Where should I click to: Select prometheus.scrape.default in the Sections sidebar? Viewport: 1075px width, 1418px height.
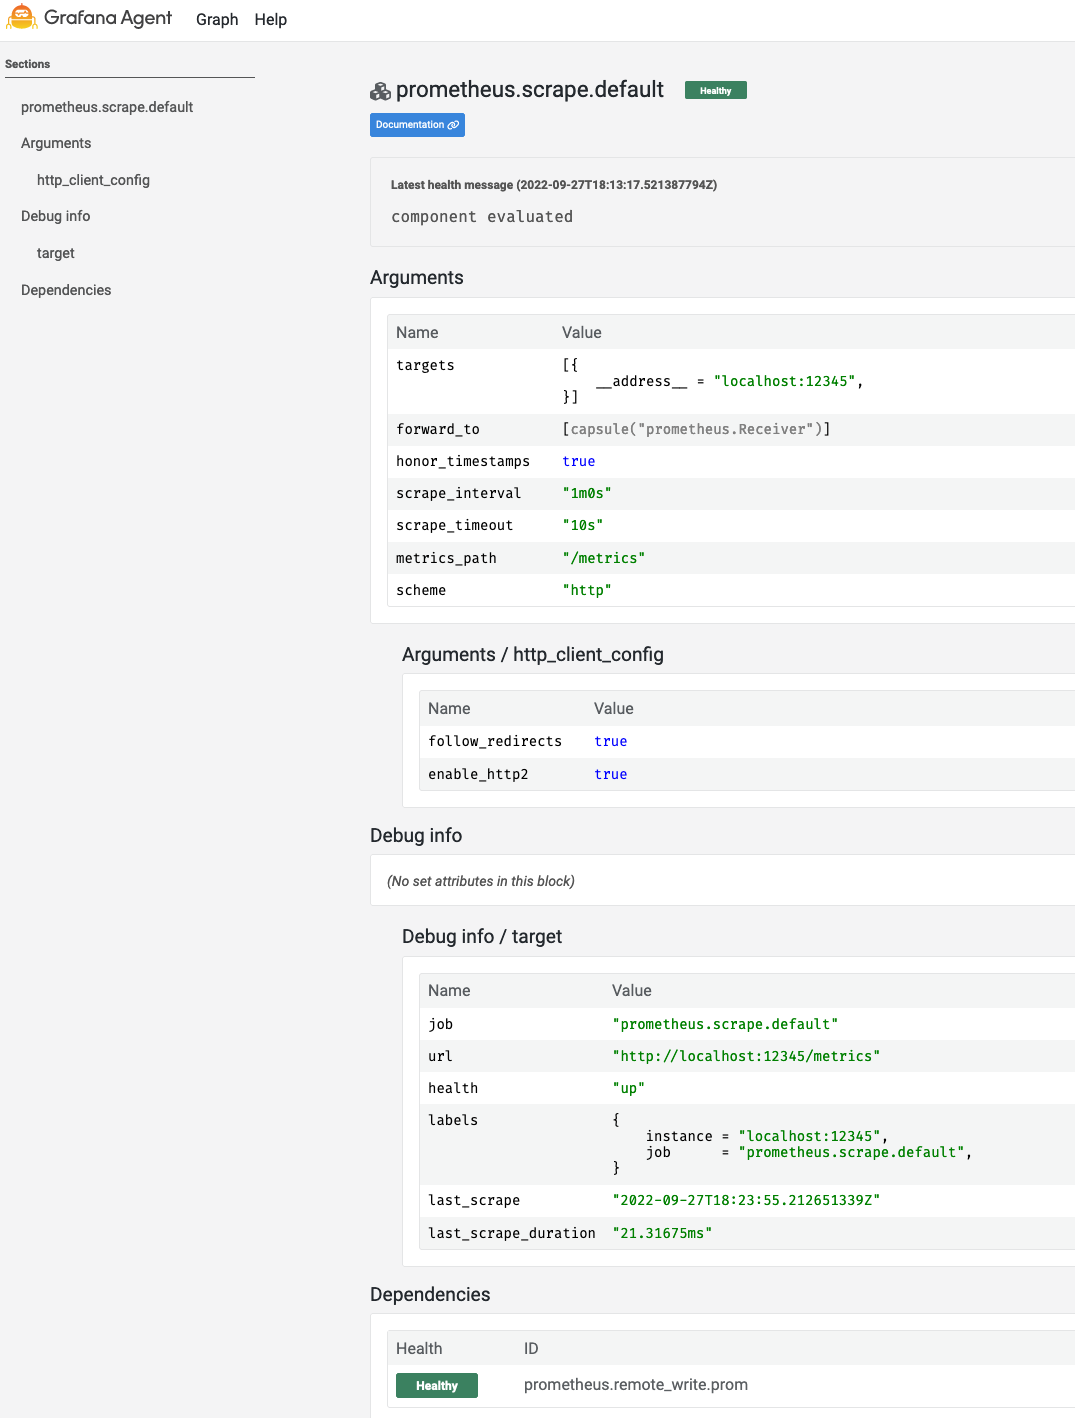pyautogui.click(x=106, y=107)
